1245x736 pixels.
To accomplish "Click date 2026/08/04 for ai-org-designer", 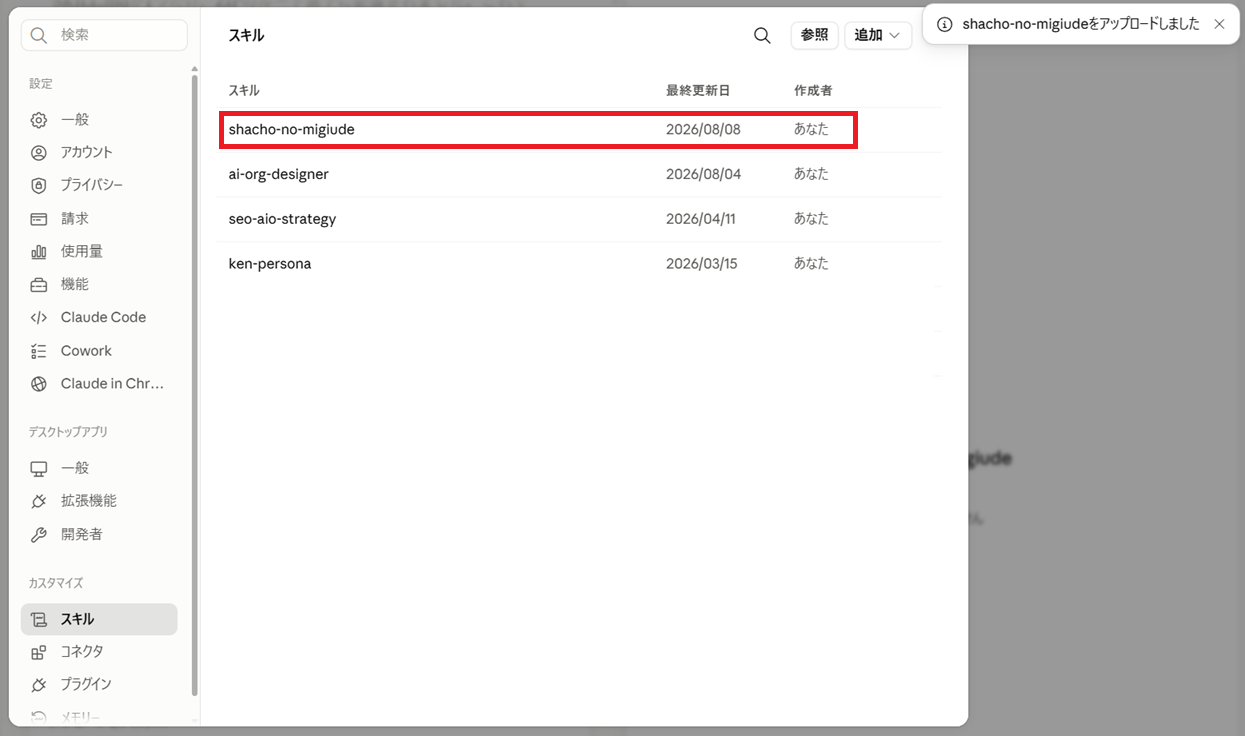I will (704, 174).
